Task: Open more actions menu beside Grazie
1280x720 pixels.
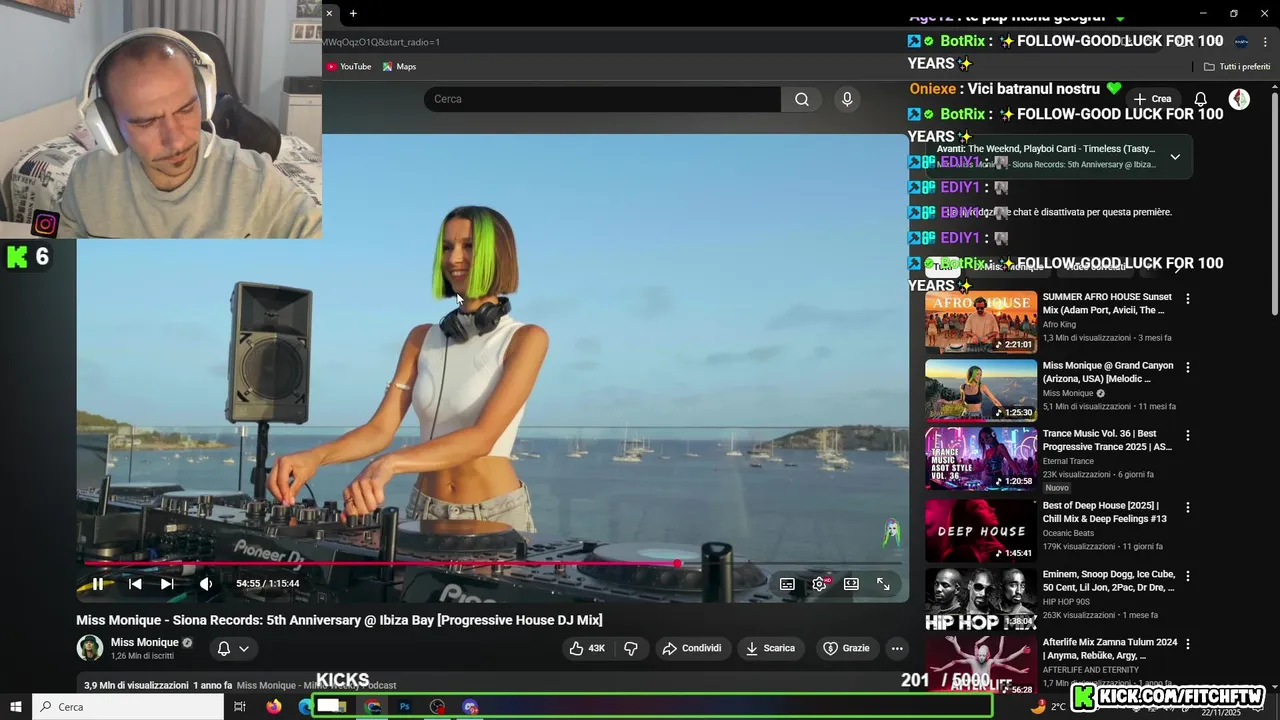Action: tap(897, 648)
